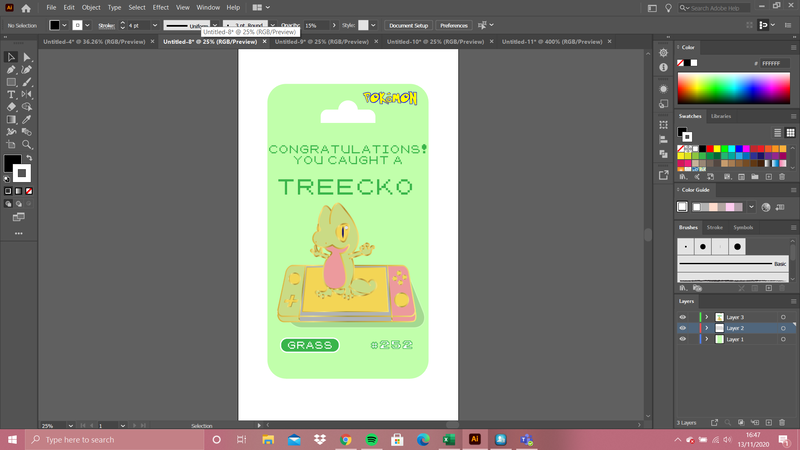Open the Object menu

click(x=91, y=8)
